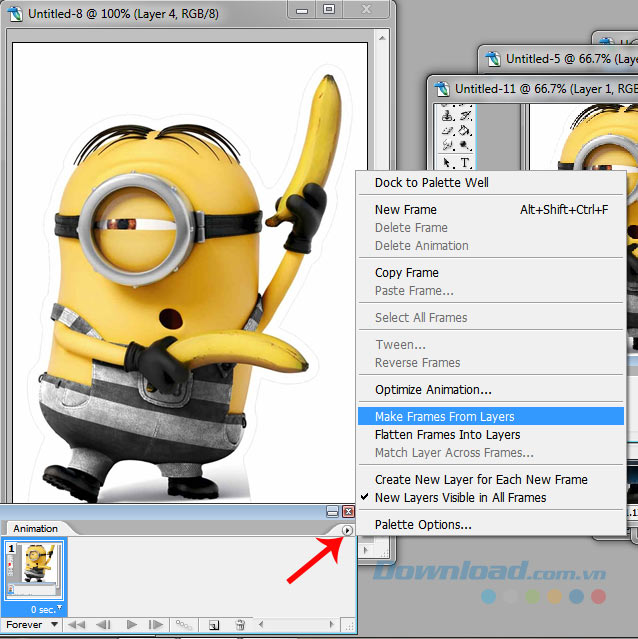Delete frame using the trash icon
The height and width of the screenshot is (639, 638).
[240, 625]
